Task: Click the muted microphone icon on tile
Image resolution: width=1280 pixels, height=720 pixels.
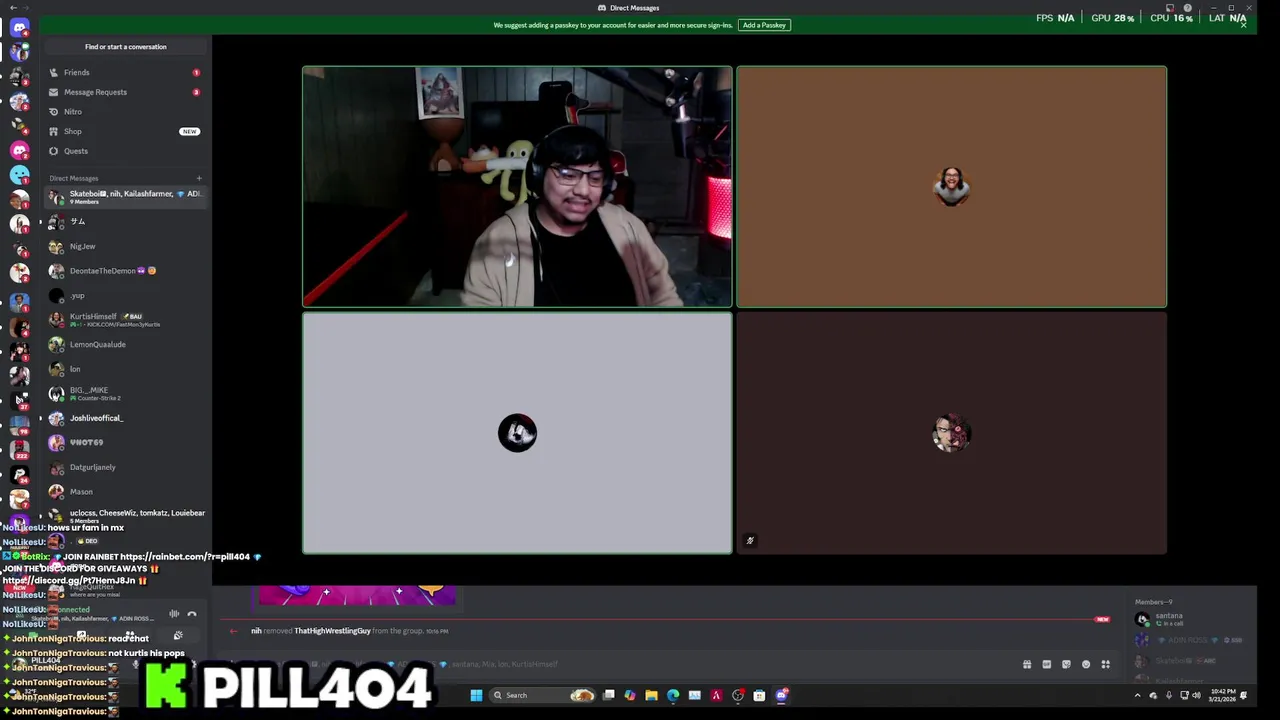Action: [x=750, y=541]
